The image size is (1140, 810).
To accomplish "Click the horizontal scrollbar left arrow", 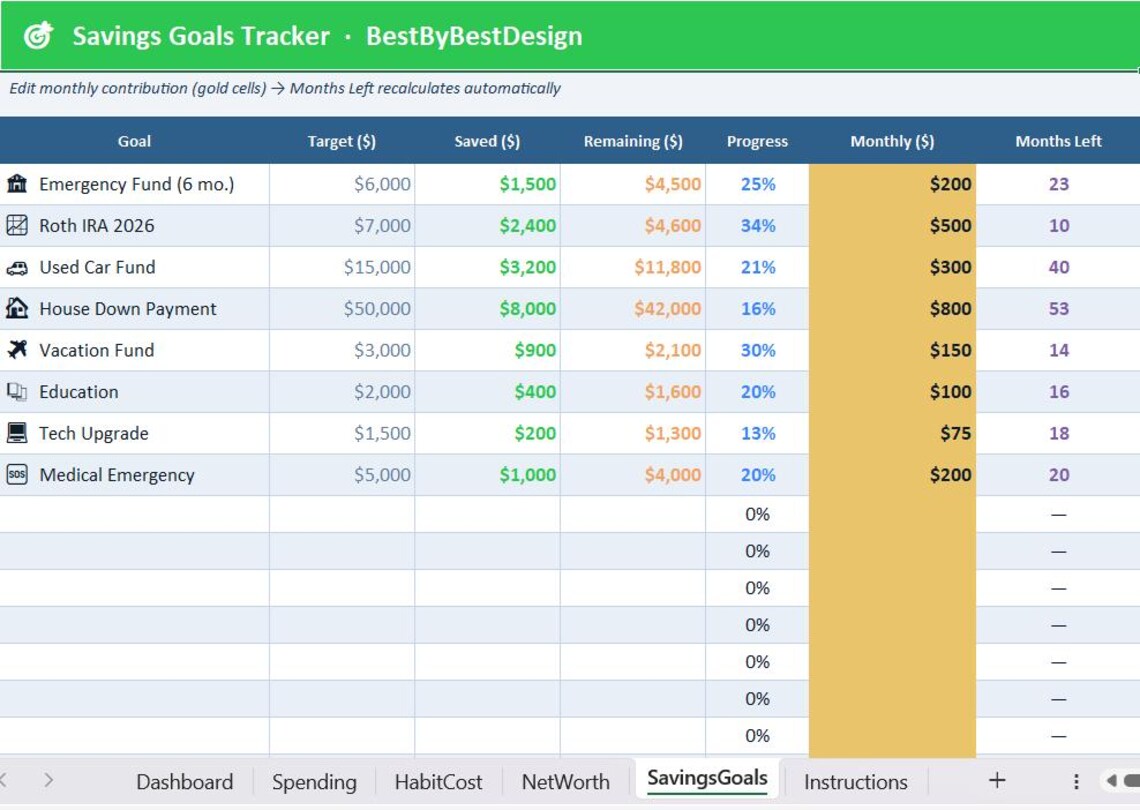I will point(1112,780).
